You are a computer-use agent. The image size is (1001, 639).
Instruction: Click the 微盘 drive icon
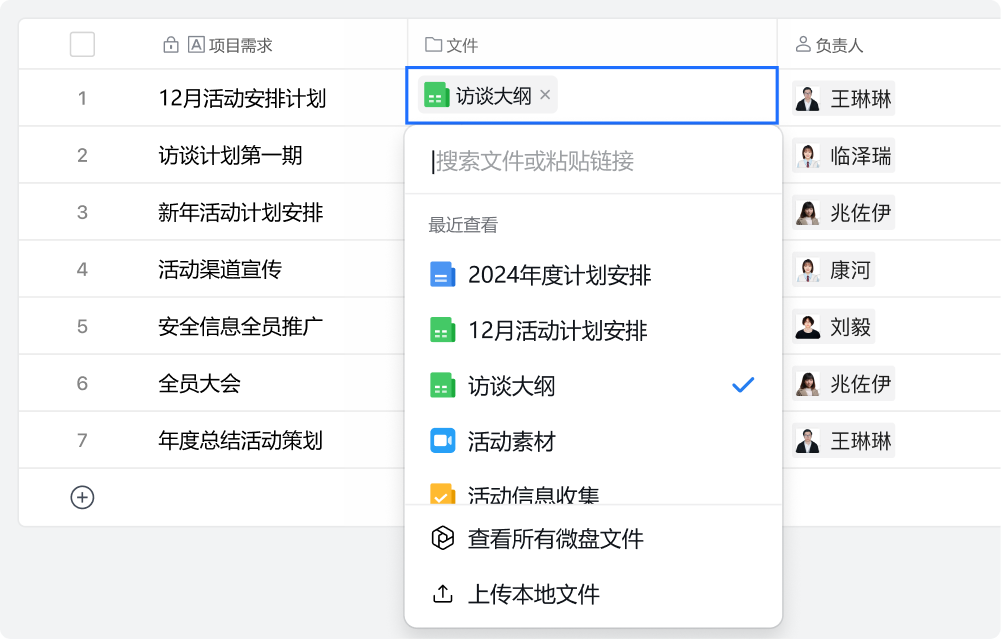pyautogui.click(x=442, y=538)
